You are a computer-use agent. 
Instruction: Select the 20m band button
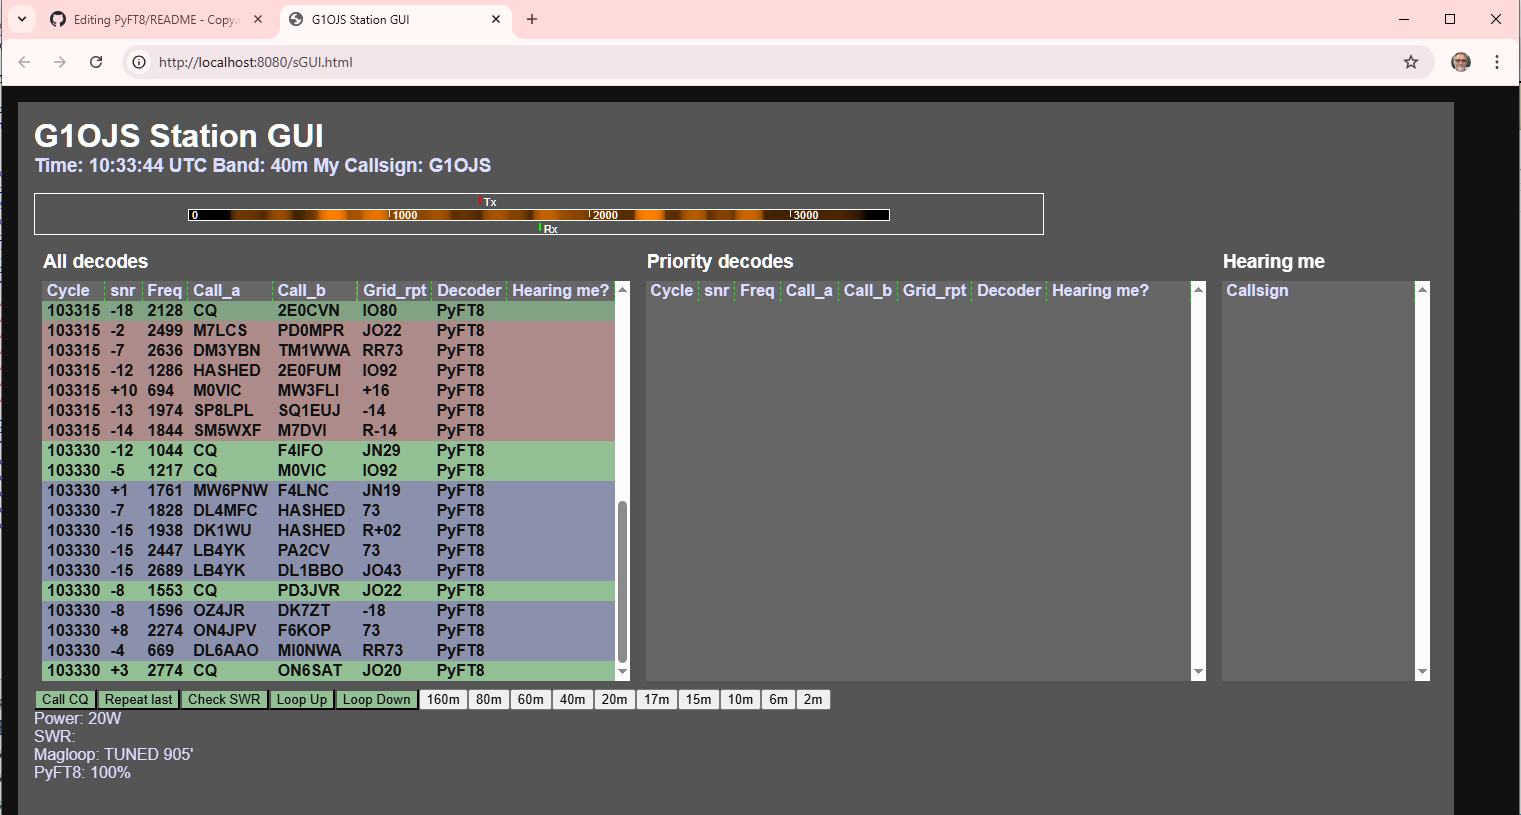(x=614, y=699)
